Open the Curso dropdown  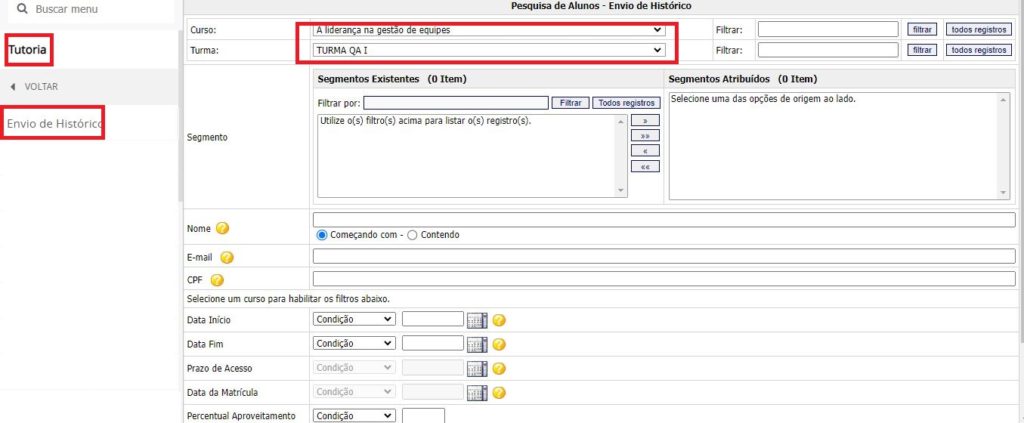coord(489,30)
